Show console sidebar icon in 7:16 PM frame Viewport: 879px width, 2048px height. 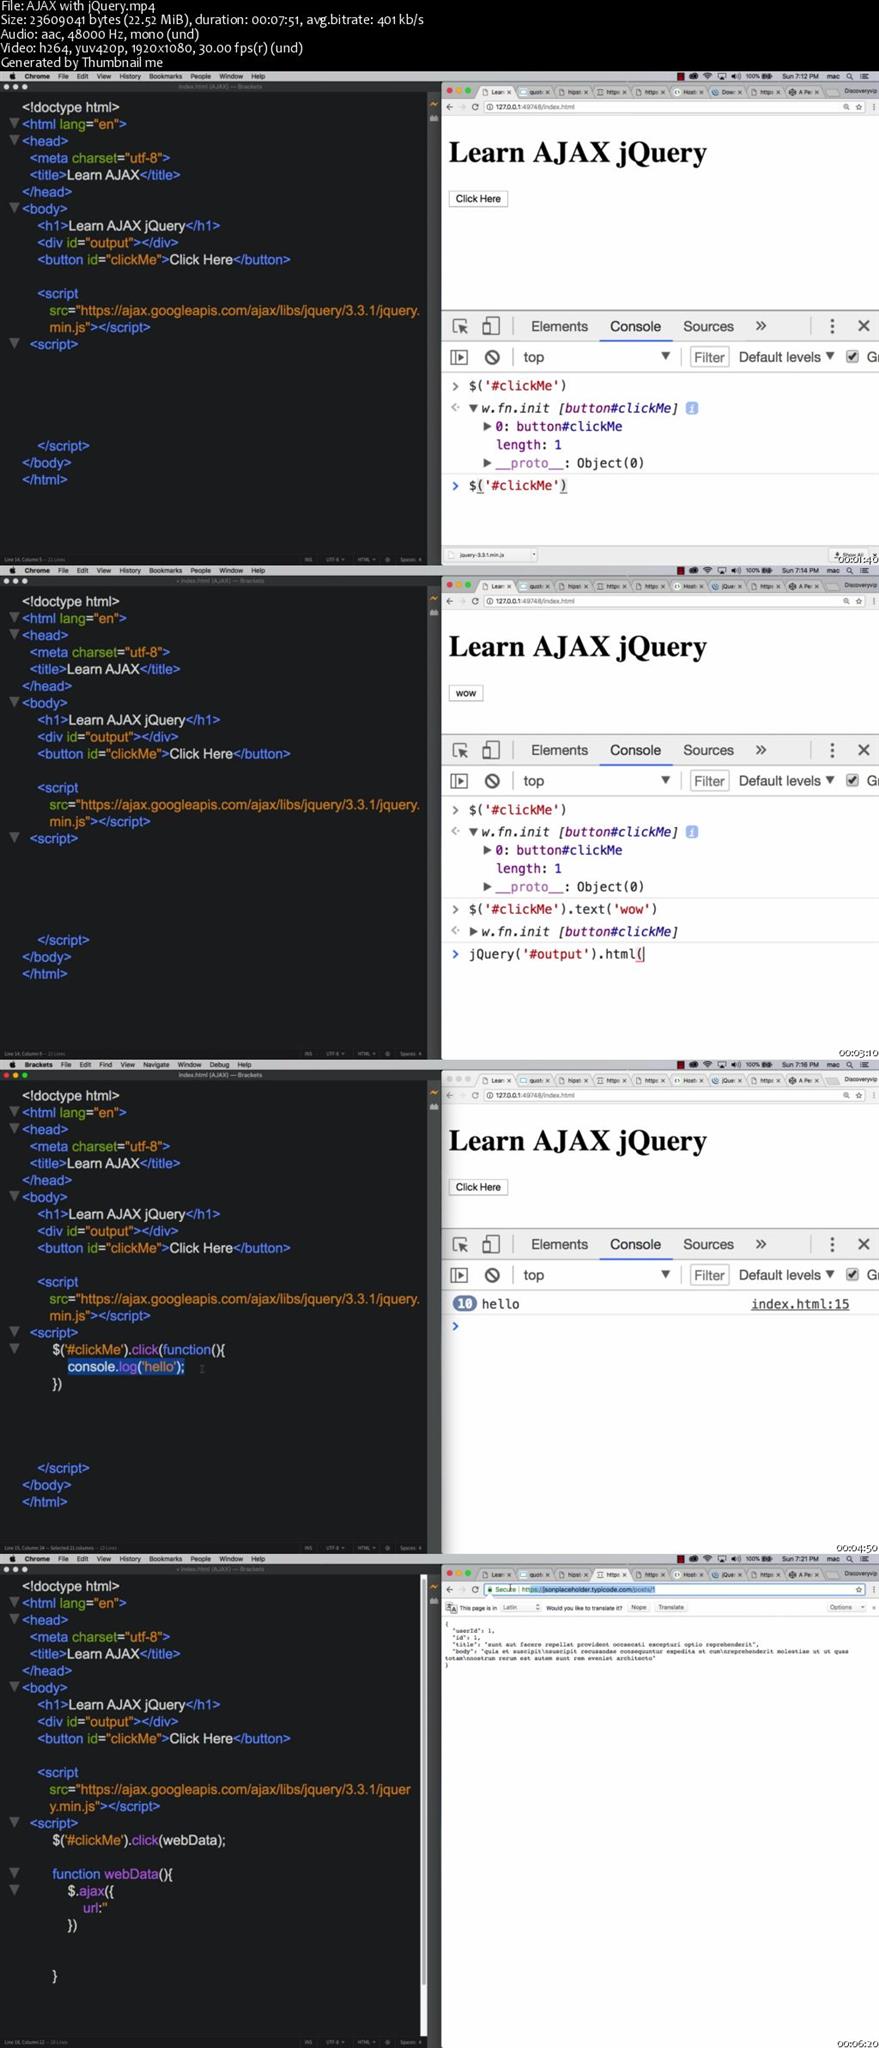coord(459,1275)
